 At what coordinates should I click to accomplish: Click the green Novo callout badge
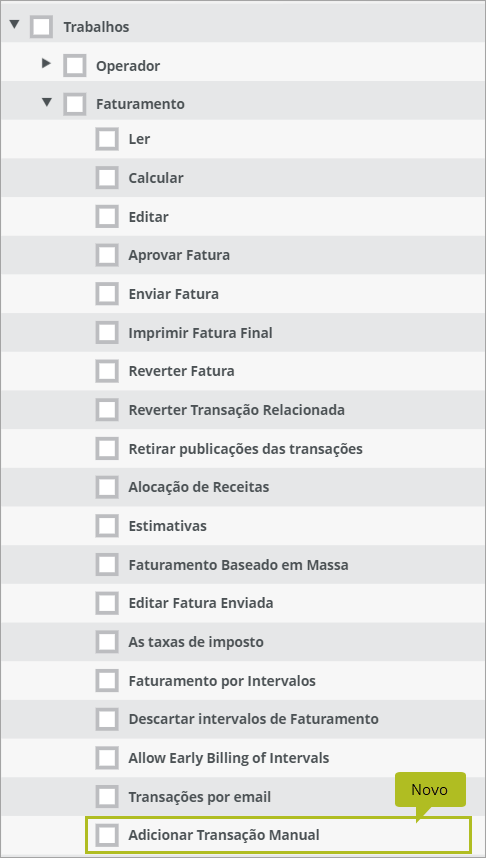point(430,790)
